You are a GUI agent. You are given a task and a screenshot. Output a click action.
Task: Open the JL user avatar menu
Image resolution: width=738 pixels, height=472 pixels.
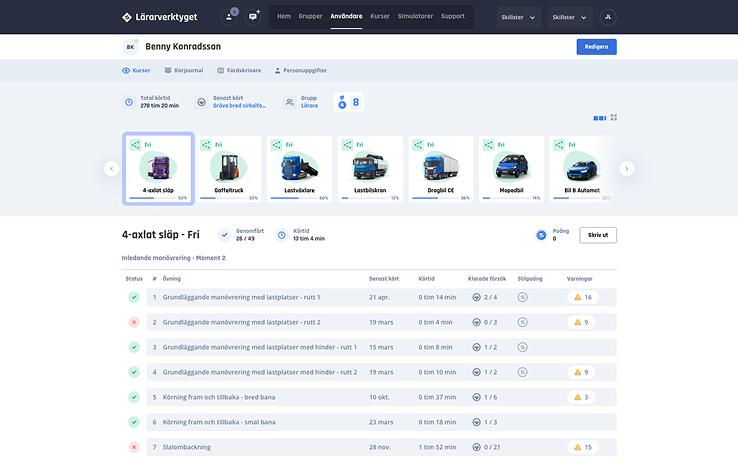(x=608, y=17)
